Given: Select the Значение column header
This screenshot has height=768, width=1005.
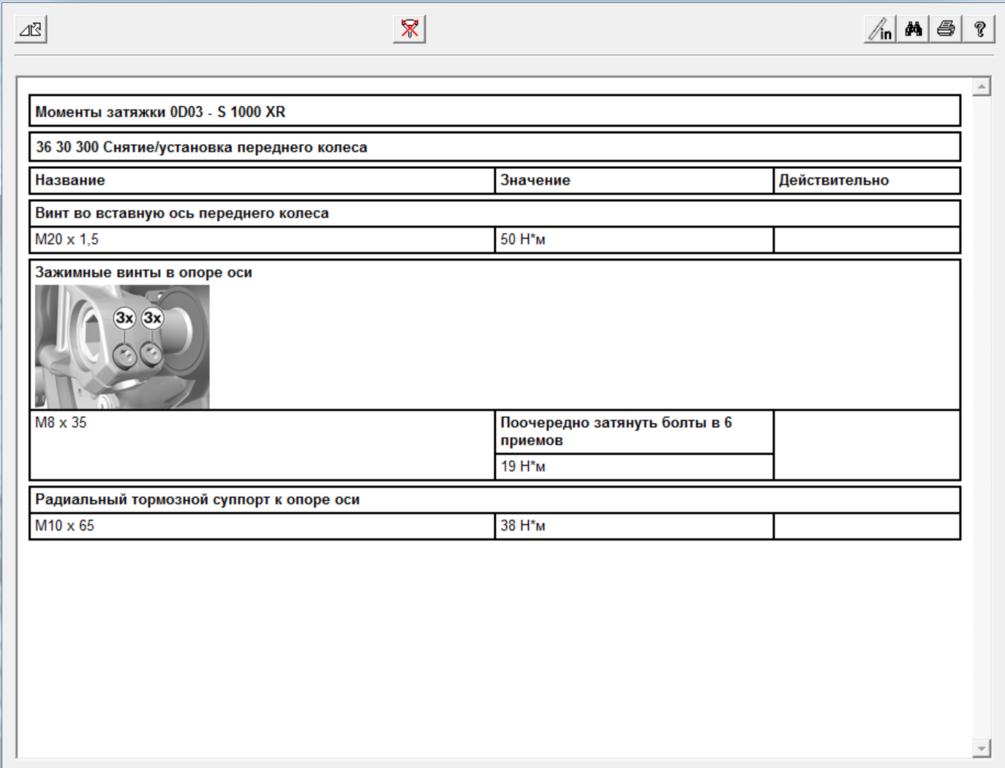Looking at the screenshot, I should coord(535,181).
